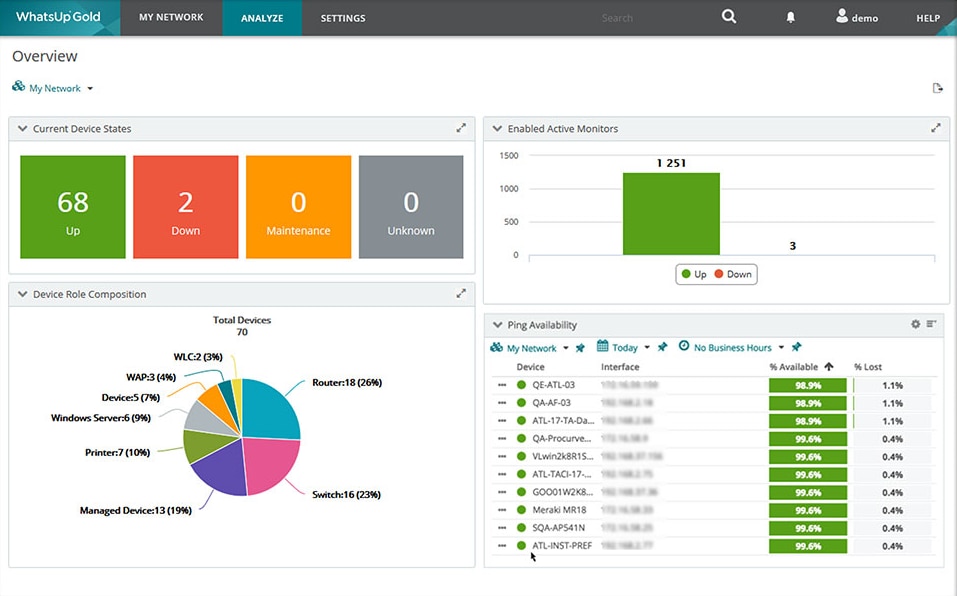Open row actions for ATL-17-TA-Da...
The width and height of the screenshot is (957, 596).
[x=502, y=420]
